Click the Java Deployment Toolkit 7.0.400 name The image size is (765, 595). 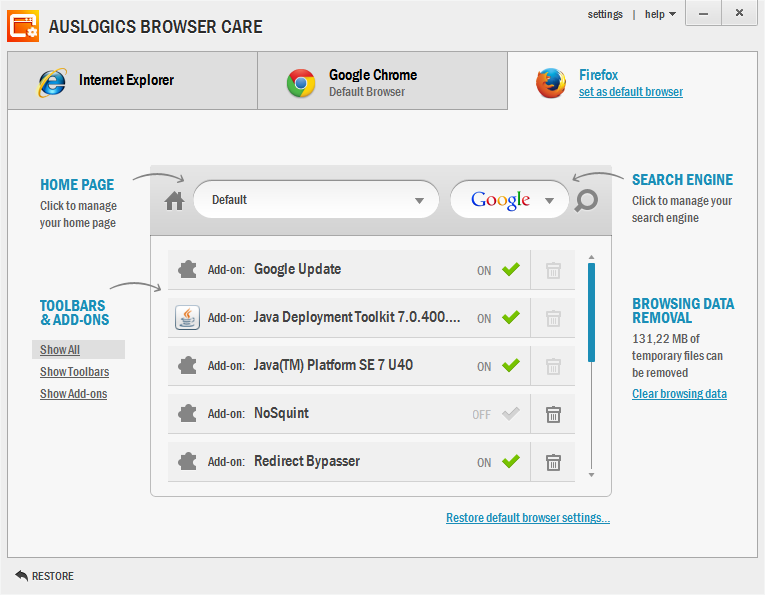(357, 317)
